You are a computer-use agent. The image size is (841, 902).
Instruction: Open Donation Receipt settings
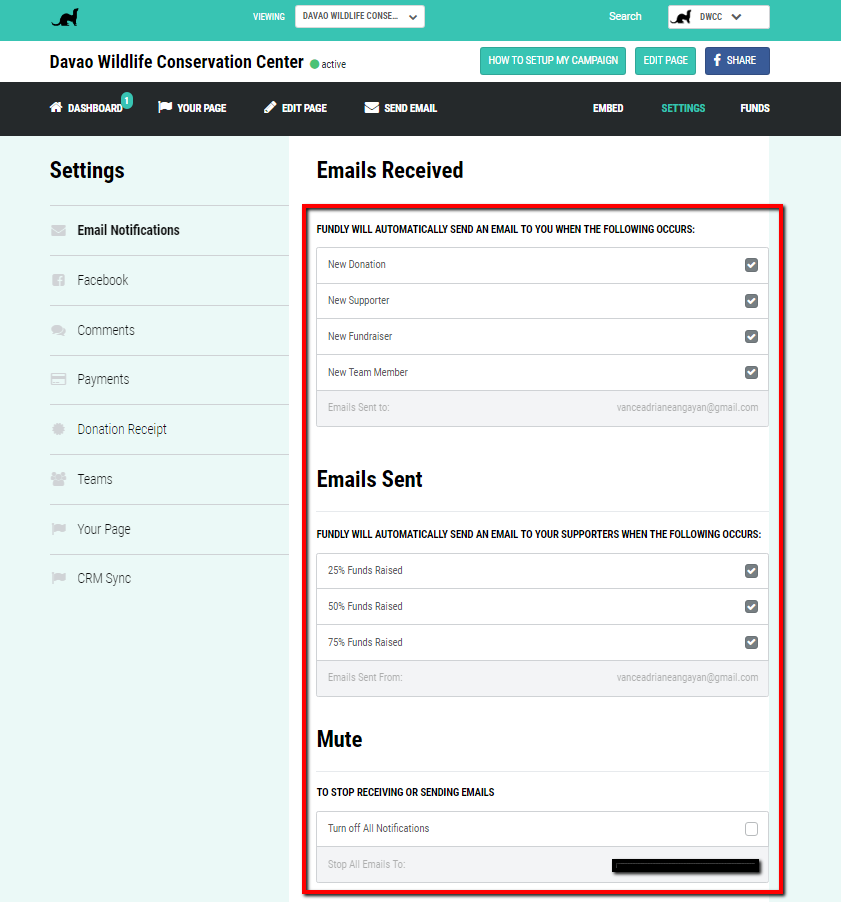(169, 429)
